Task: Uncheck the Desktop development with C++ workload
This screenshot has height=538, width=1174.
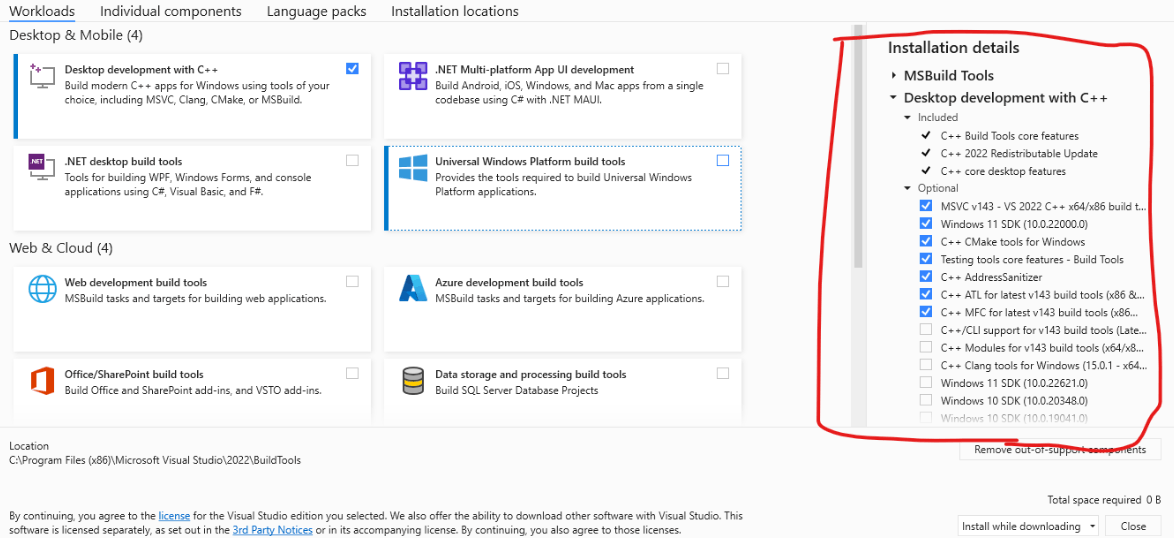Action: [x=353, y=68]
